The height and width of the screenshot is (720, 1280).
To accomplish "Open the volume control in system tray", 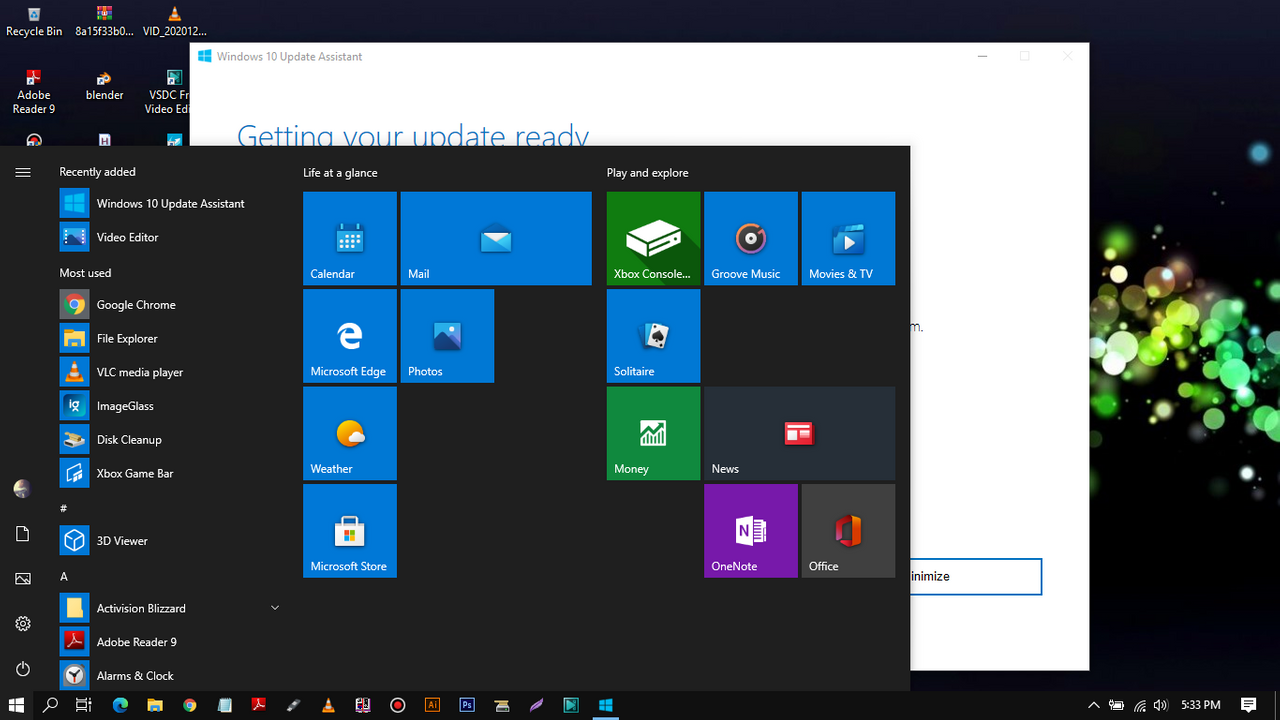I will coord(1160,705).
